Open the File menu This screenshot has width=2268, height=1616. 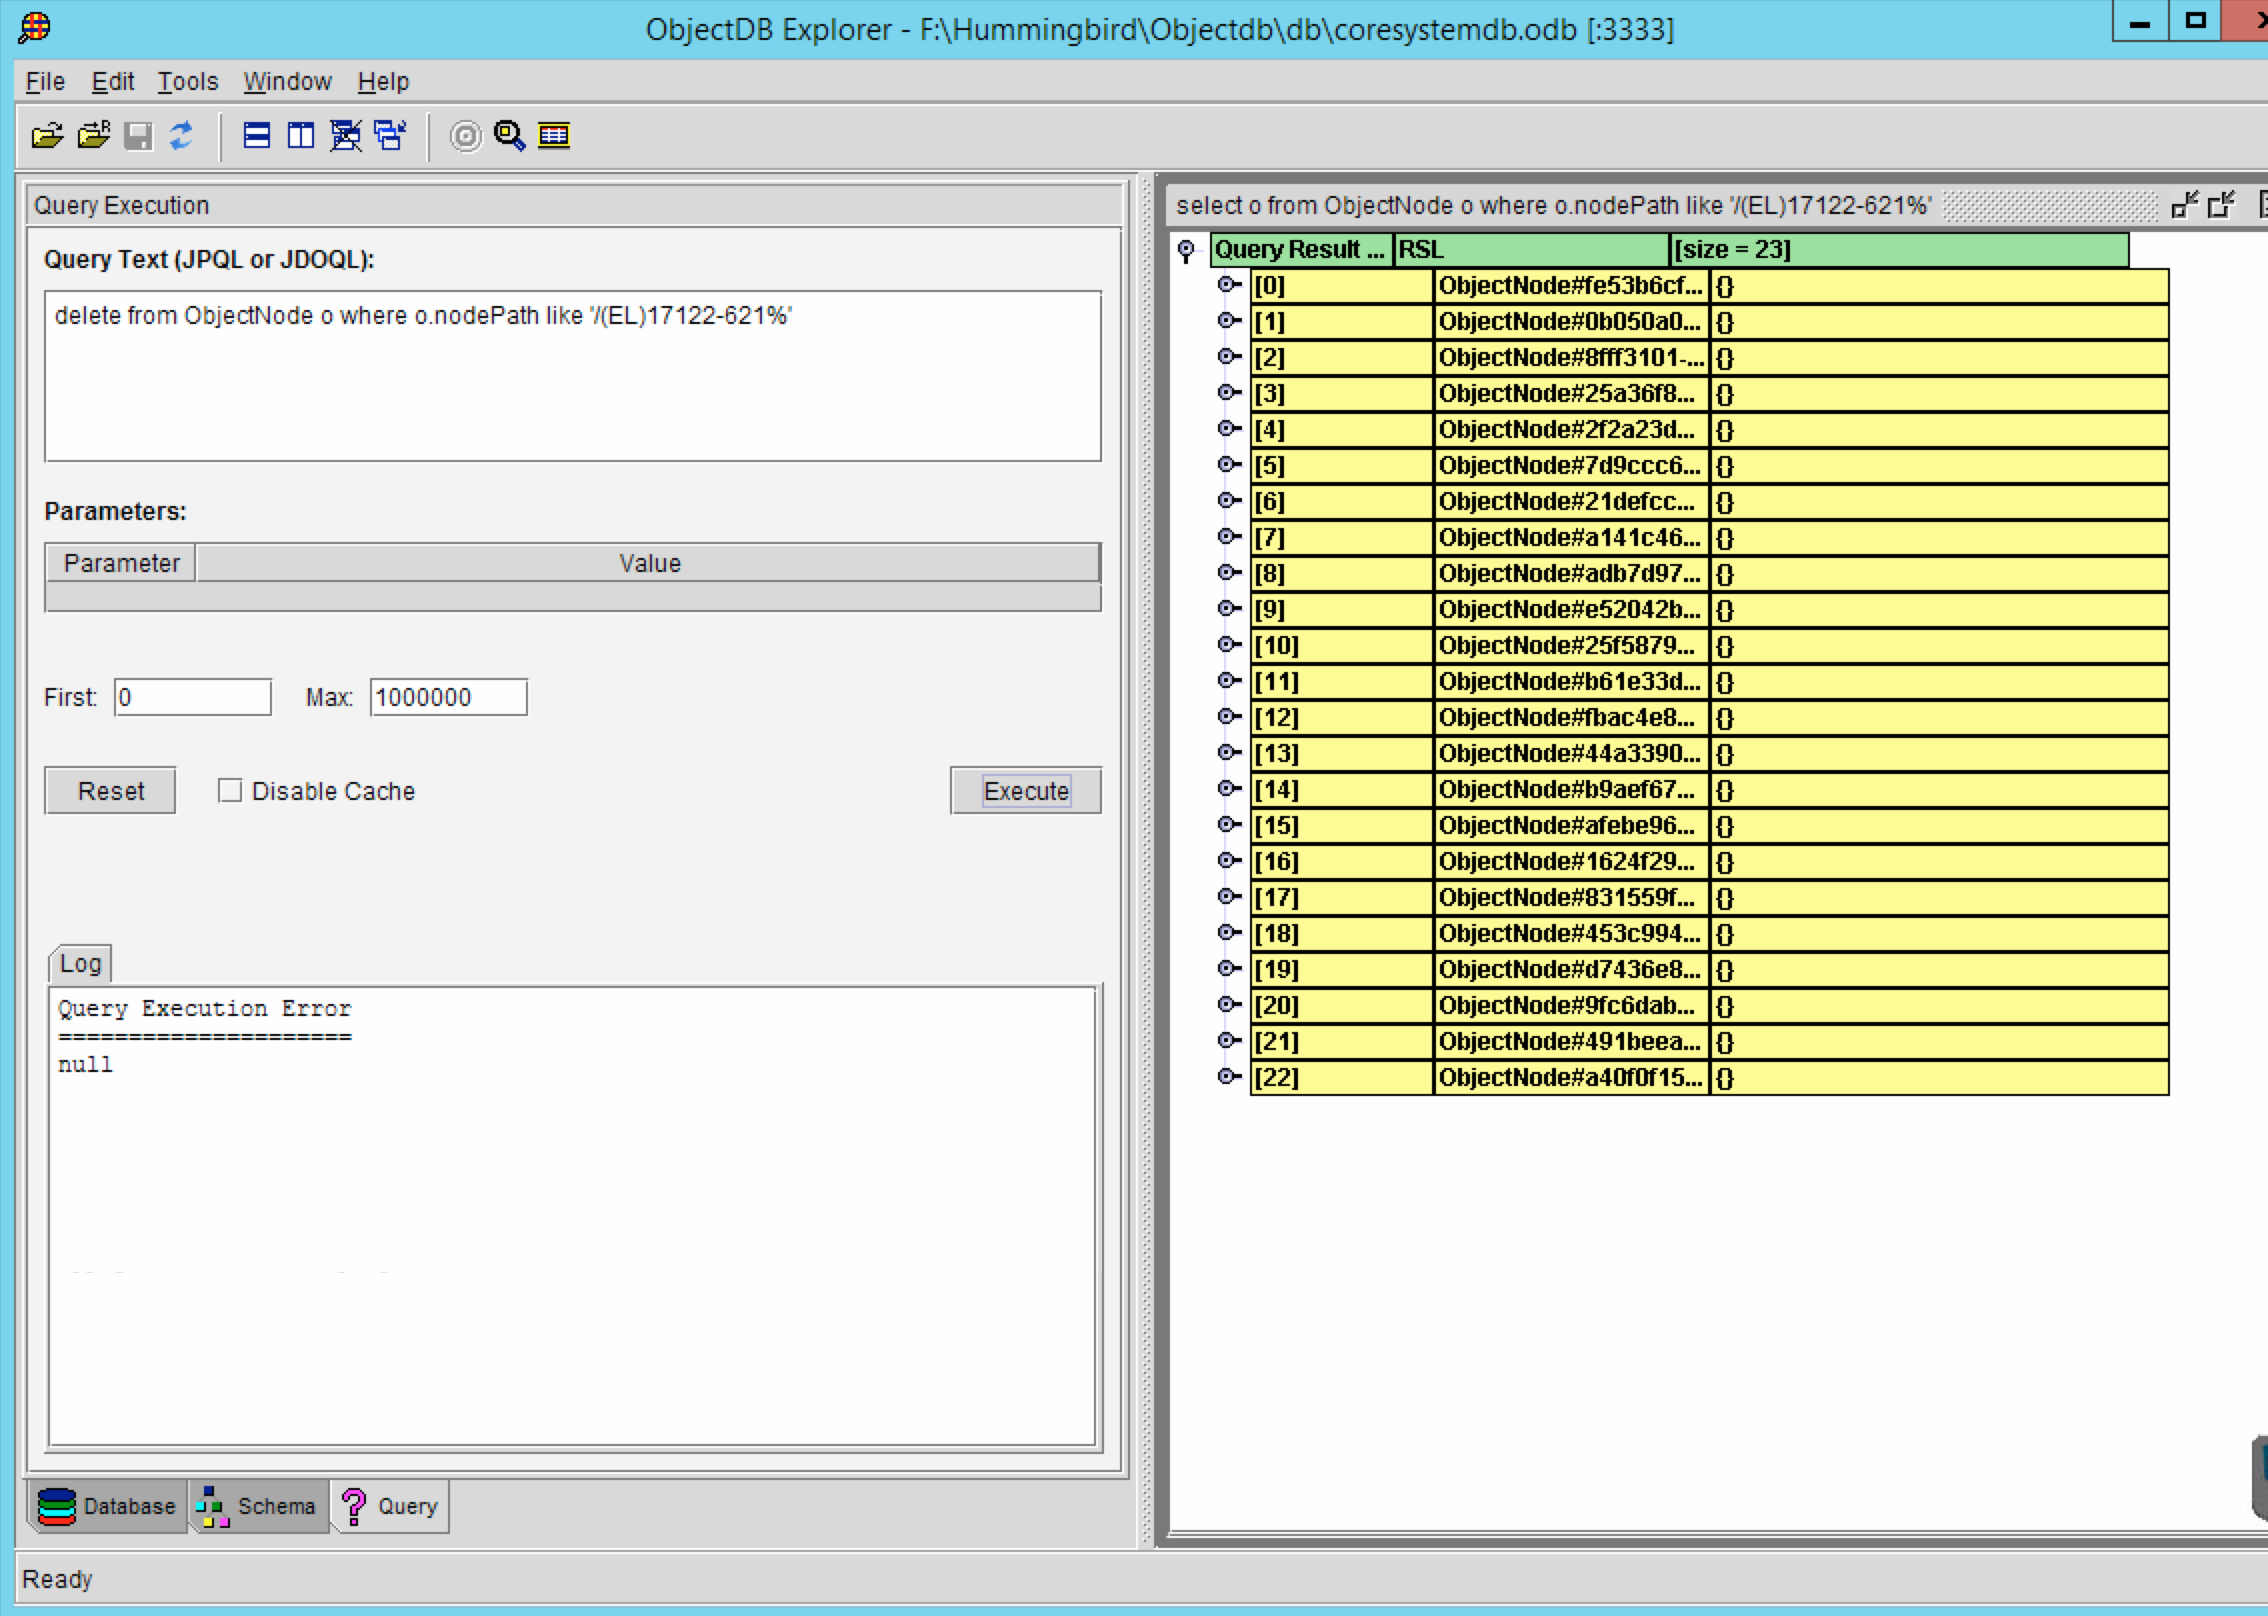click(45, 81)
